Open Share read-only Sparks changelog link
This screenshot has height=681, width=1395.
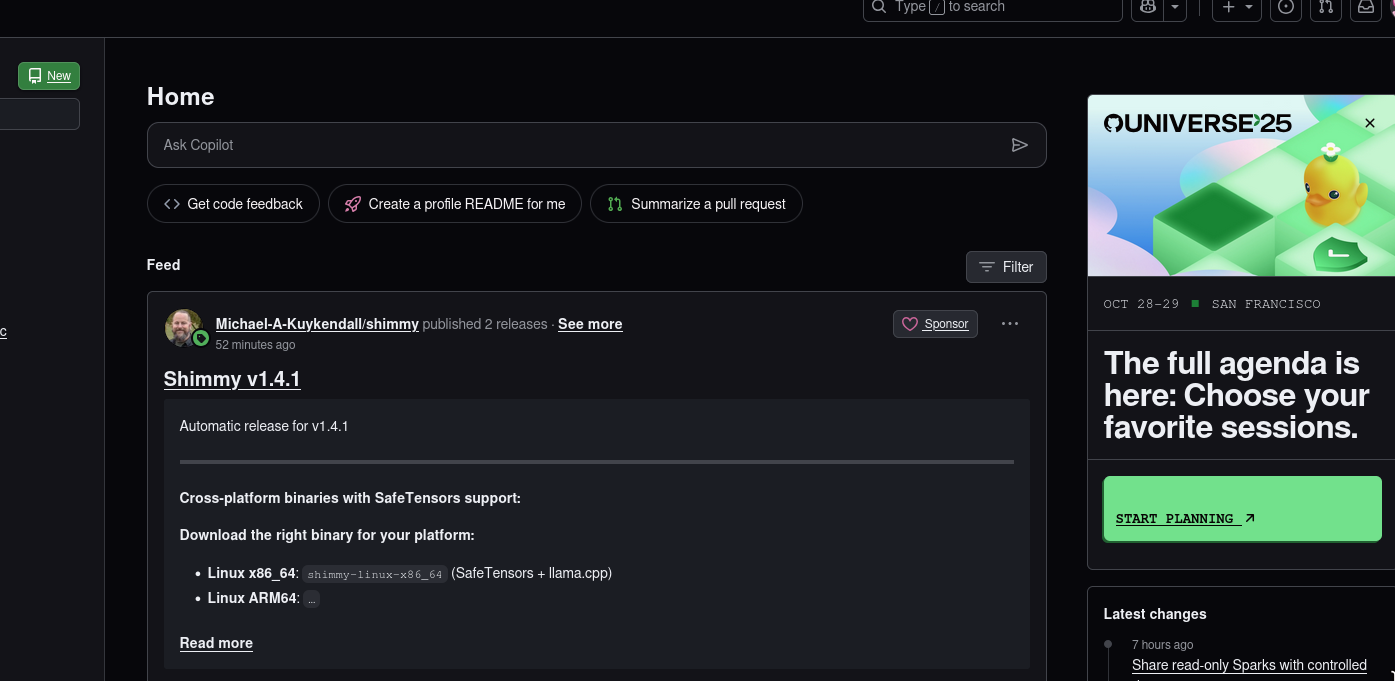click(x=1249, y=665)
